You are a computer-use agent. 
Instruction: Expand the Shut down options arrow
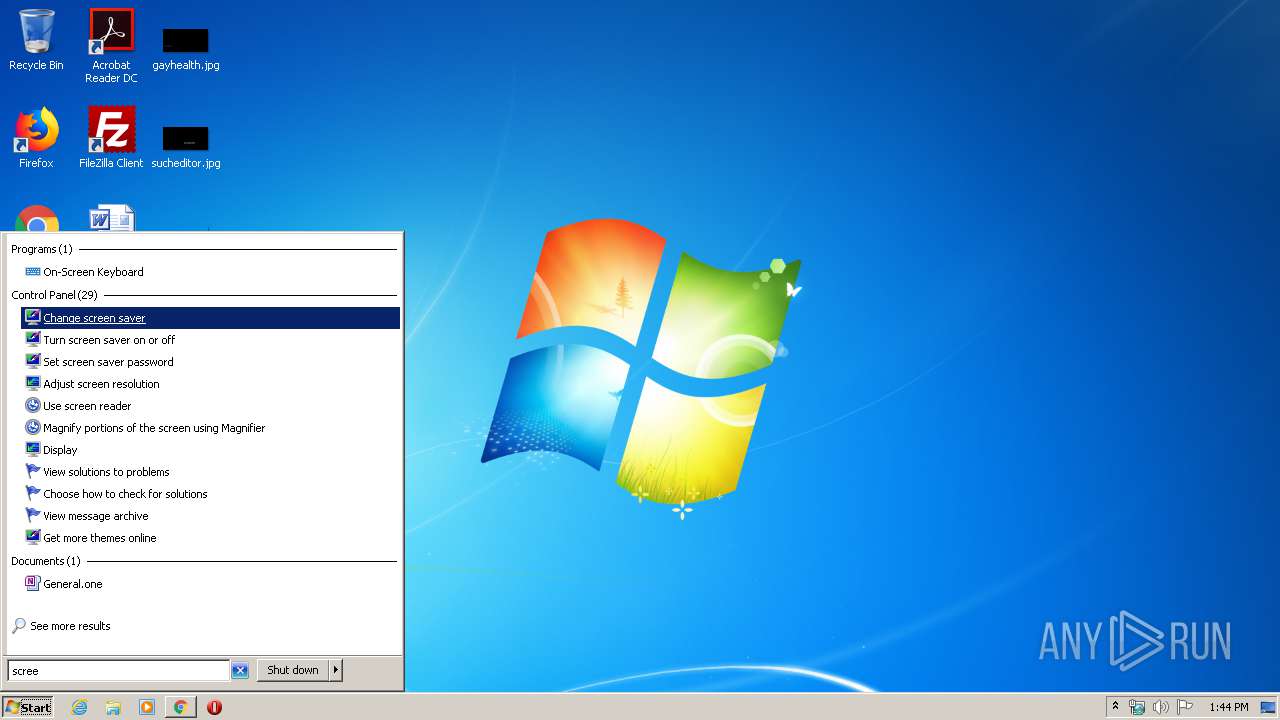336,670
